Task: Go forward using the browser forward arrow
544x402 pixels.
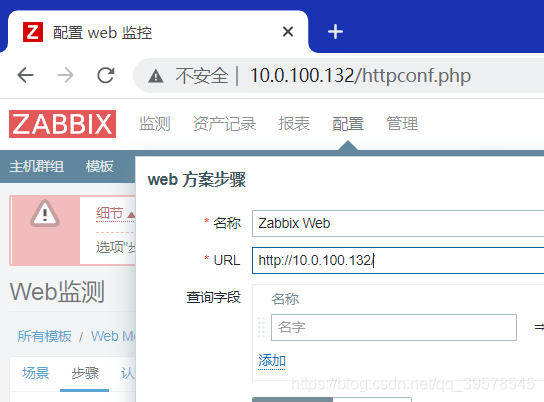Action: pyautogui.click(x=66, y=75)
